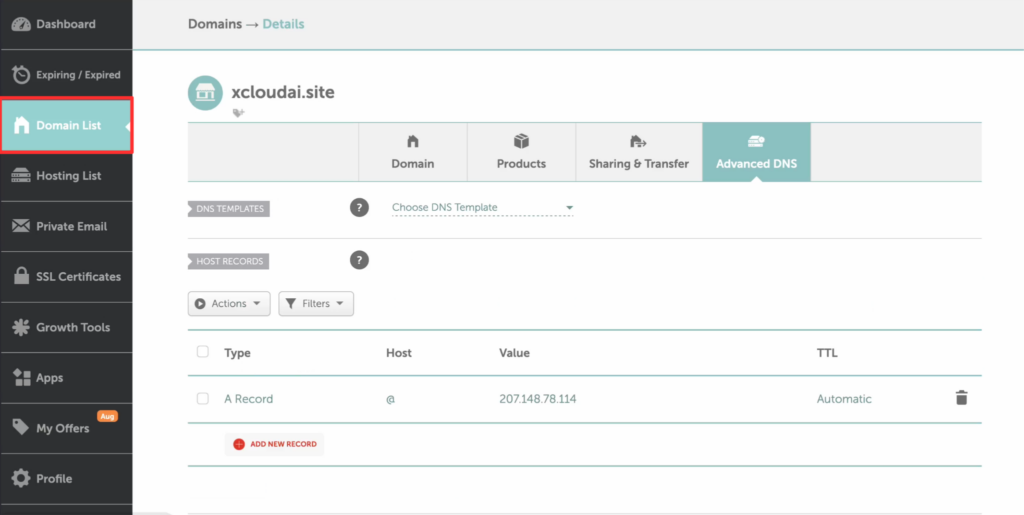Screen dimensions: 1024x515
Task: Open My Offers in the sidebar
Action: [x=66, y=428]
